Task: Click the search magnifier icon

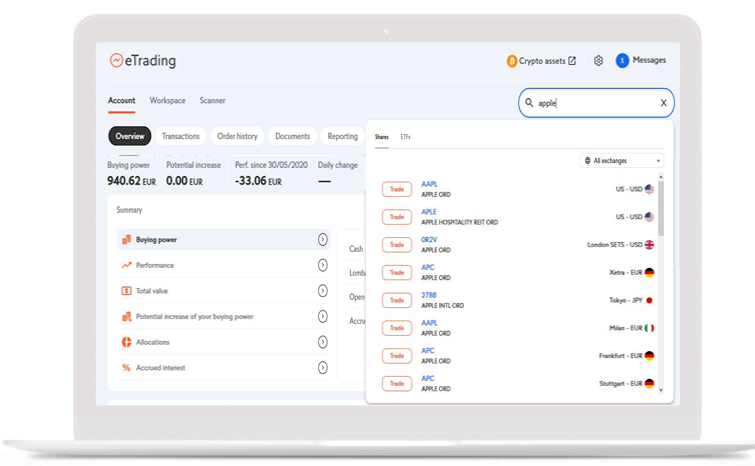Action: coord(529,103)
